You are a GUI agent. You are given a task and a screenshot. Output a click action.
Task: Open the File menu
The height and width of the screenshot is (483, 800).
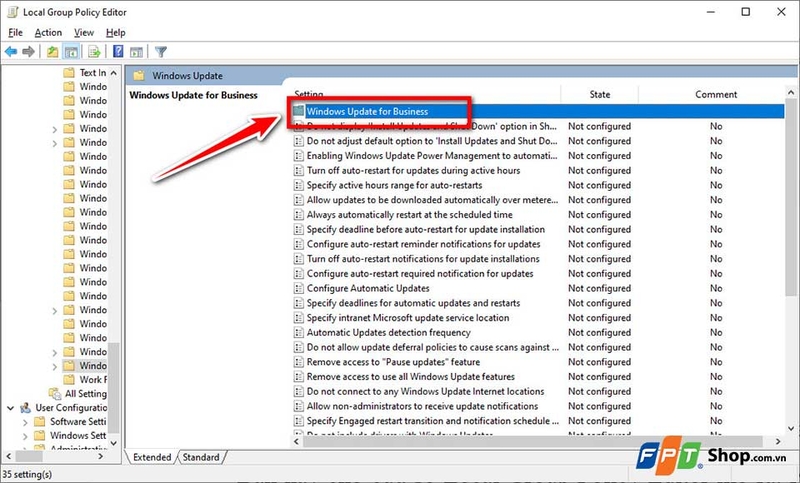[x=15, y=33]
